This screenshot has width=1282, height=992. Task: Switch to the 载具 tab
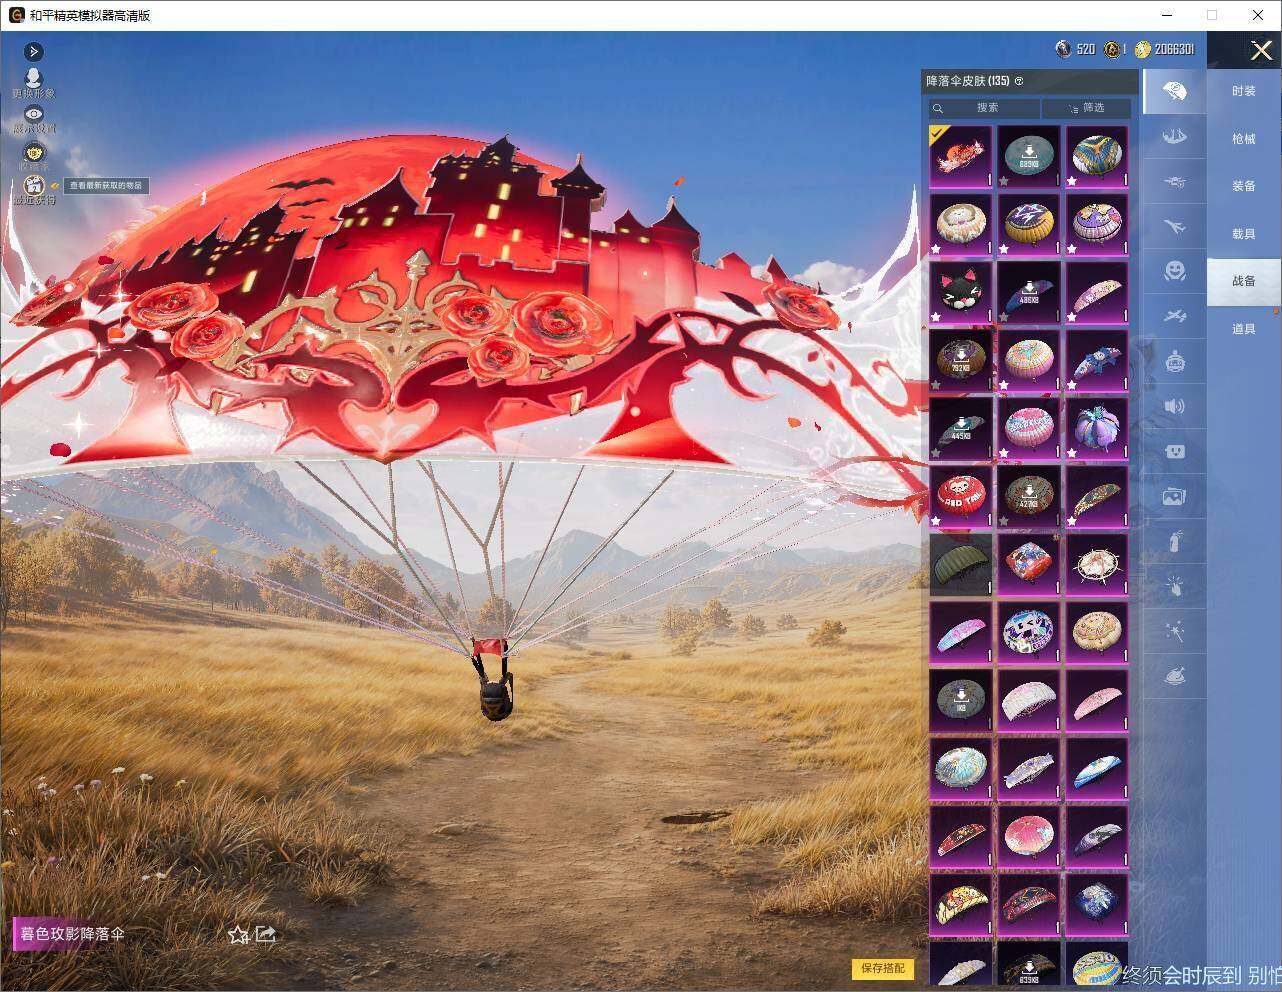tap(1243, 234)
